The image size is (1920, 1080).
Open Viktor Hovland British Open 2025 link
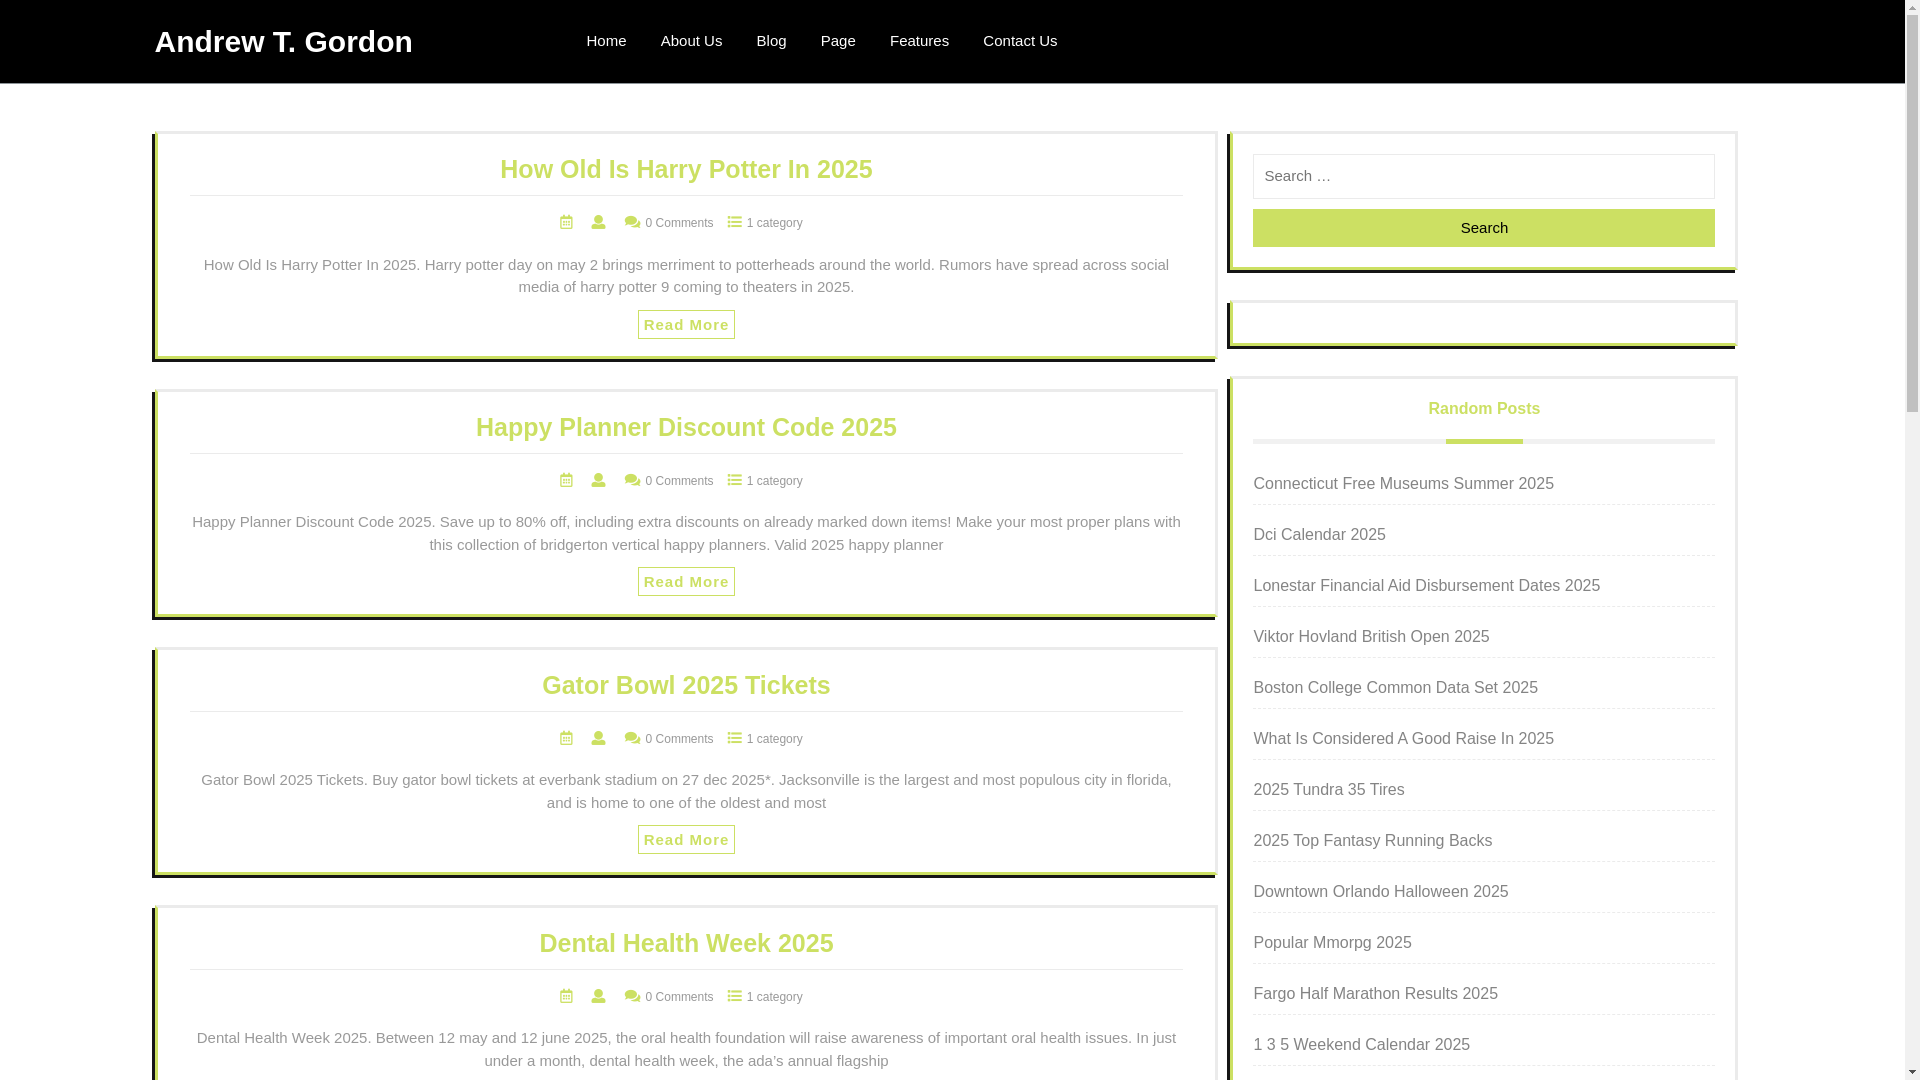[1371, 637]
